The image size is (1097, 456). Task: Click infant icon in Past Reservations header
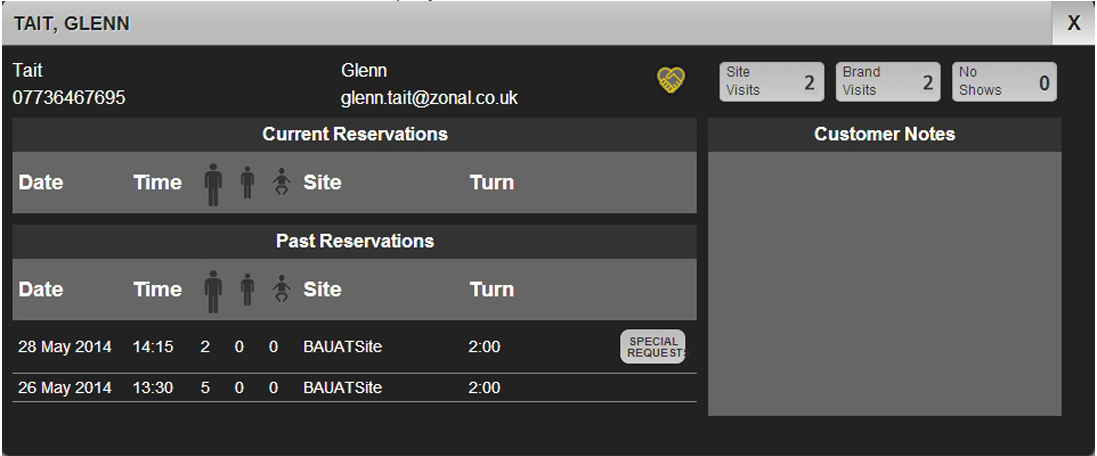tap(282, 290)
